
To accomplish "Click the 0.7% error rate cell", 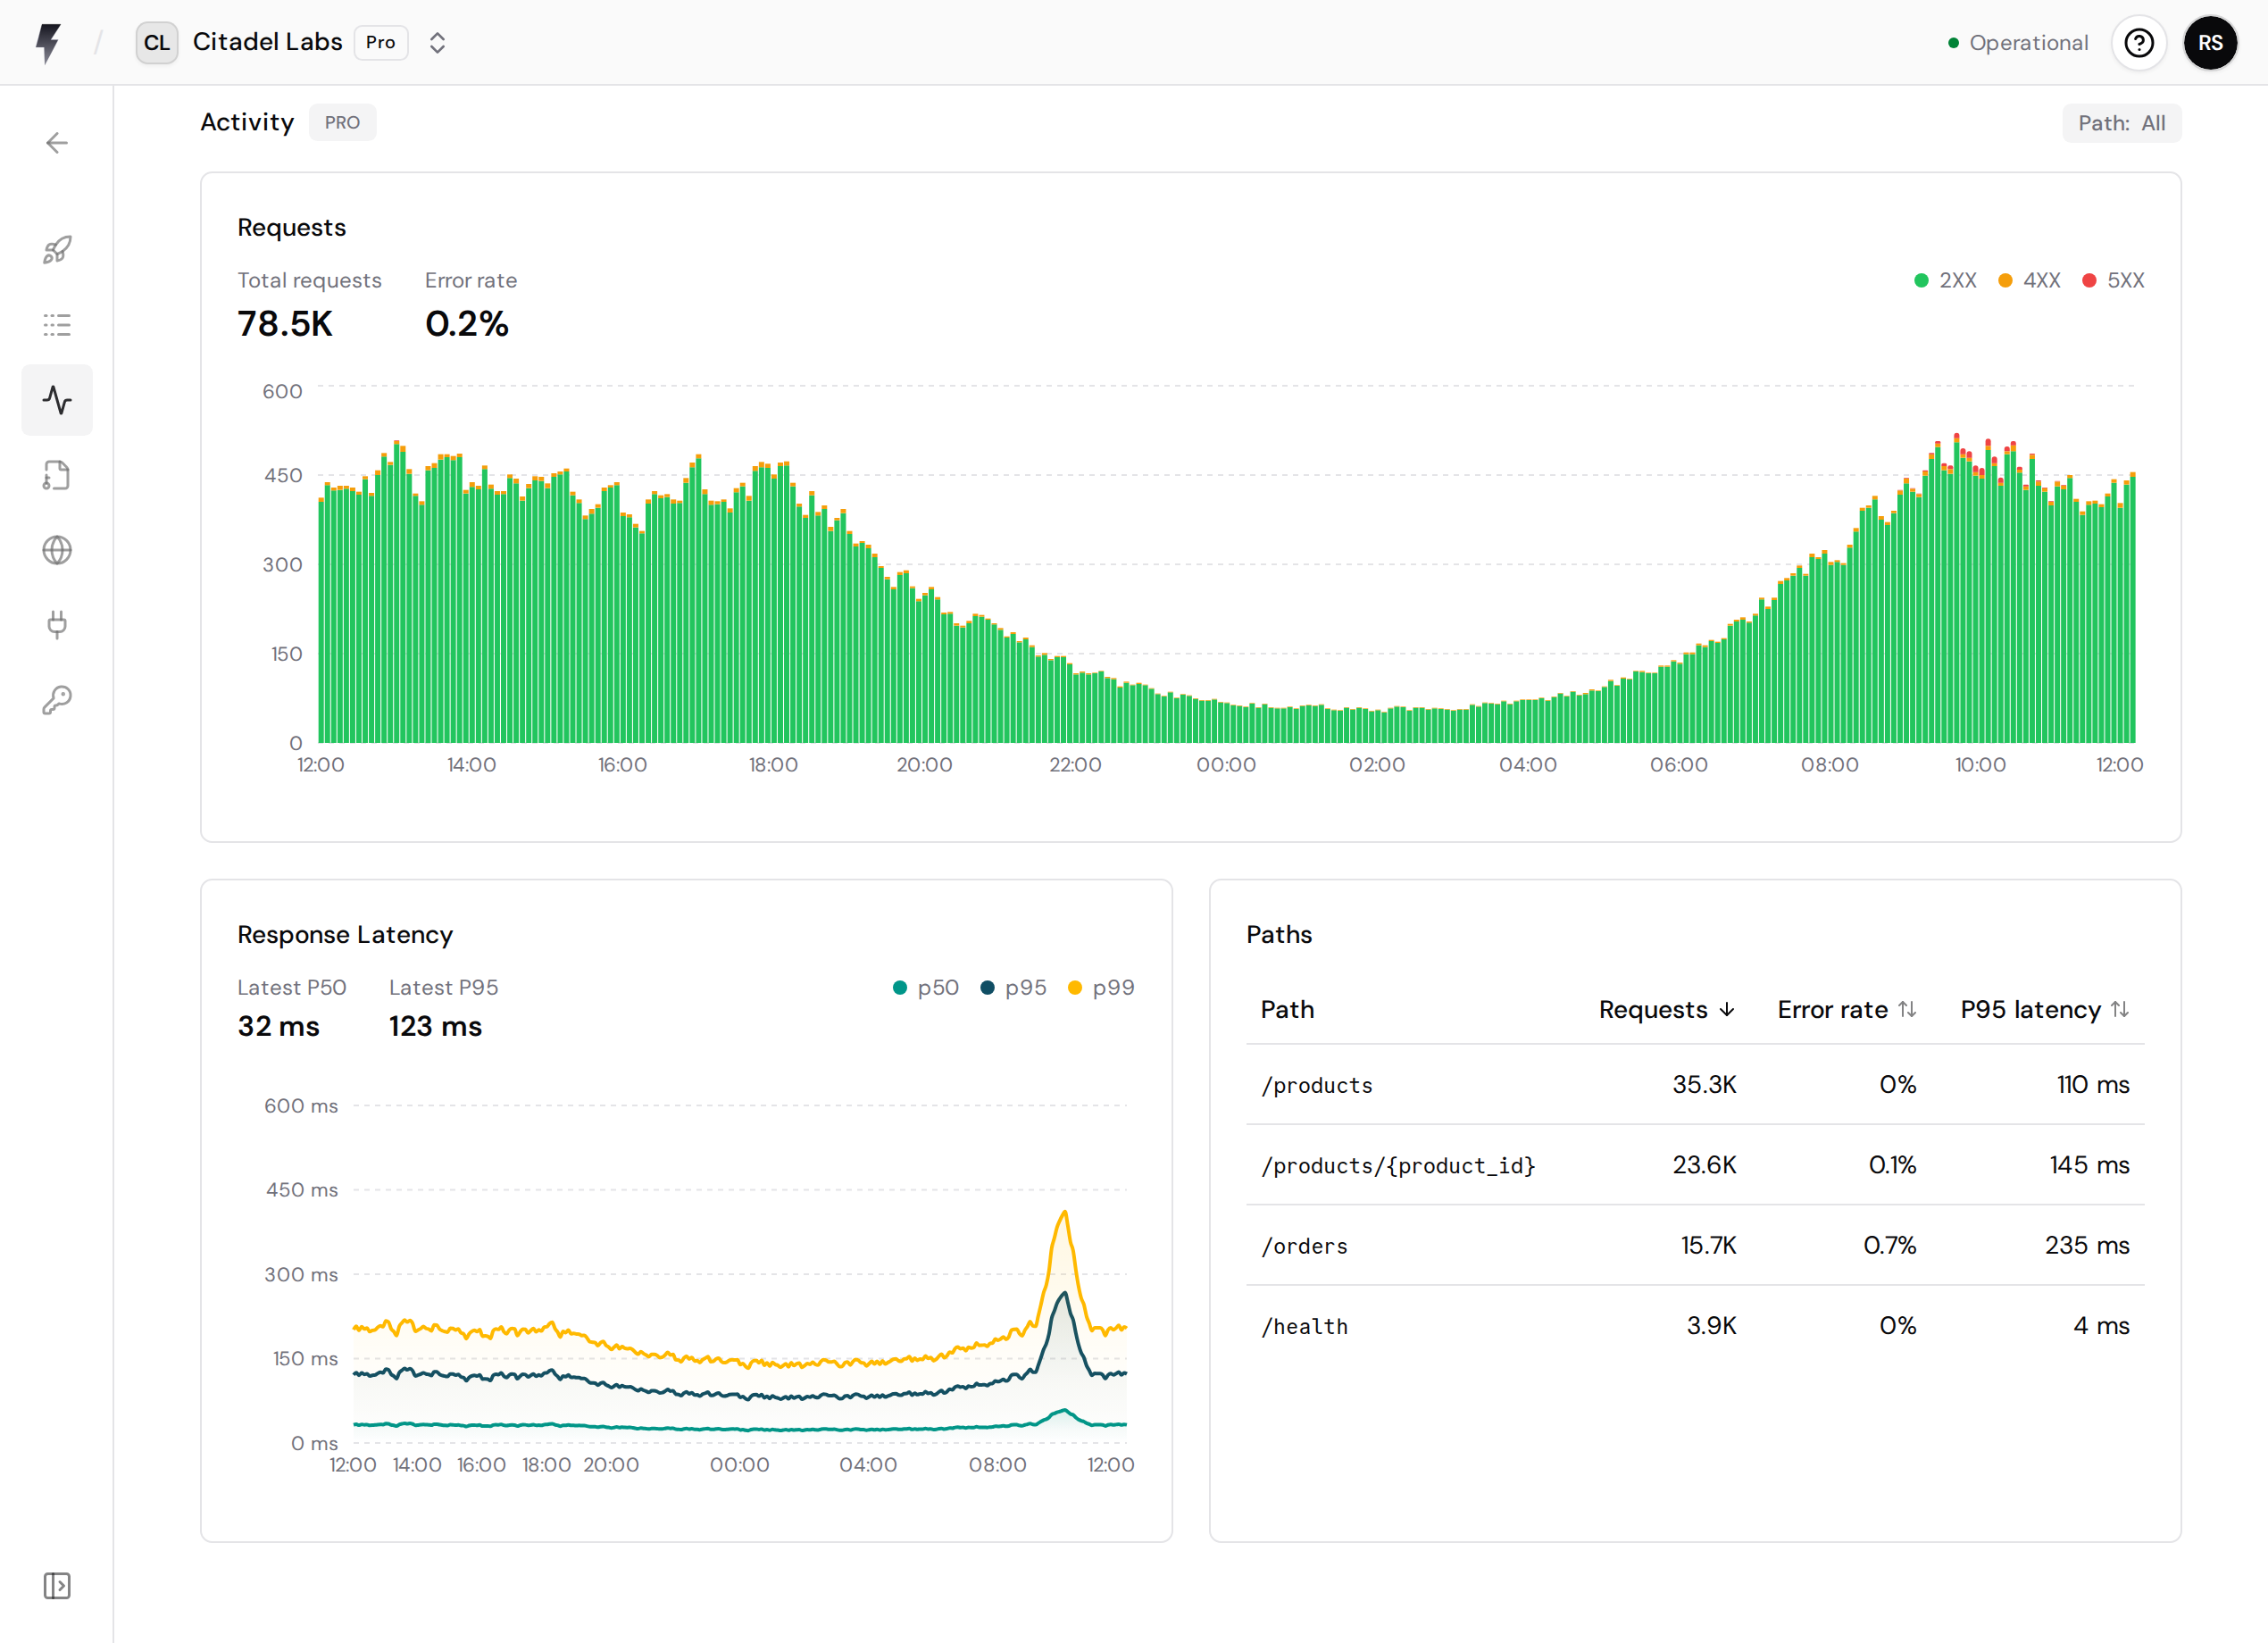I will coord(1889,1246).
